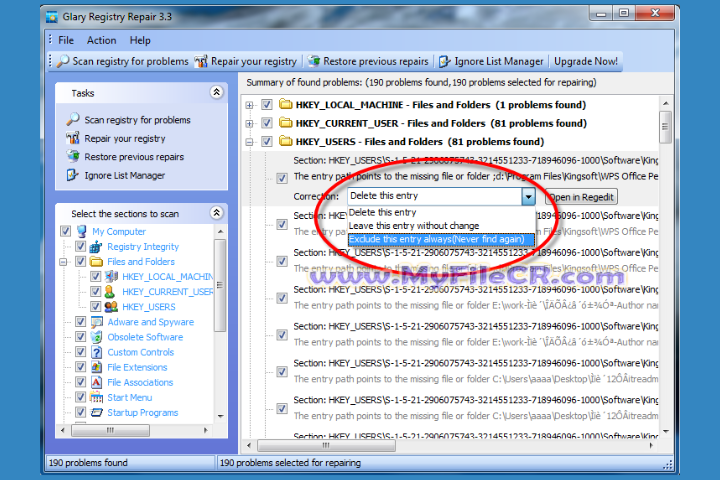Click the Scan registry icon in Tasks panel
Image resolution: width=720 pixels, height=480 pixels.
pyautogui.click(x=73, y=119)
